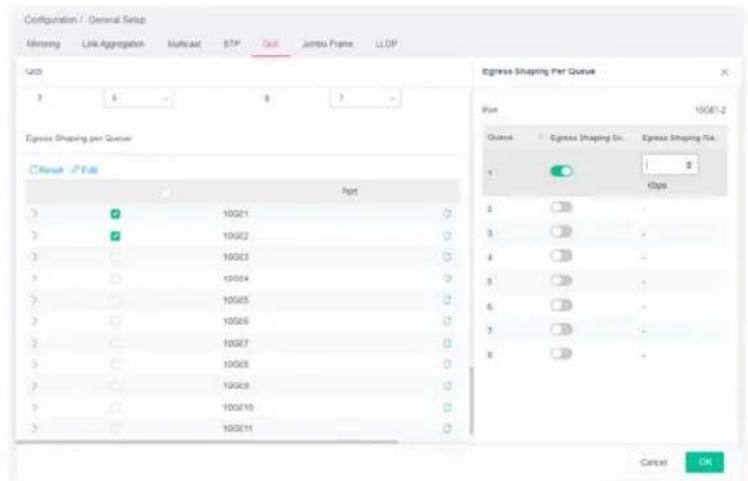The height and width of the screenshot is (481, 748).
Task: Click the rate stepper arrows for queue 1
Action: tap(689, 165)
